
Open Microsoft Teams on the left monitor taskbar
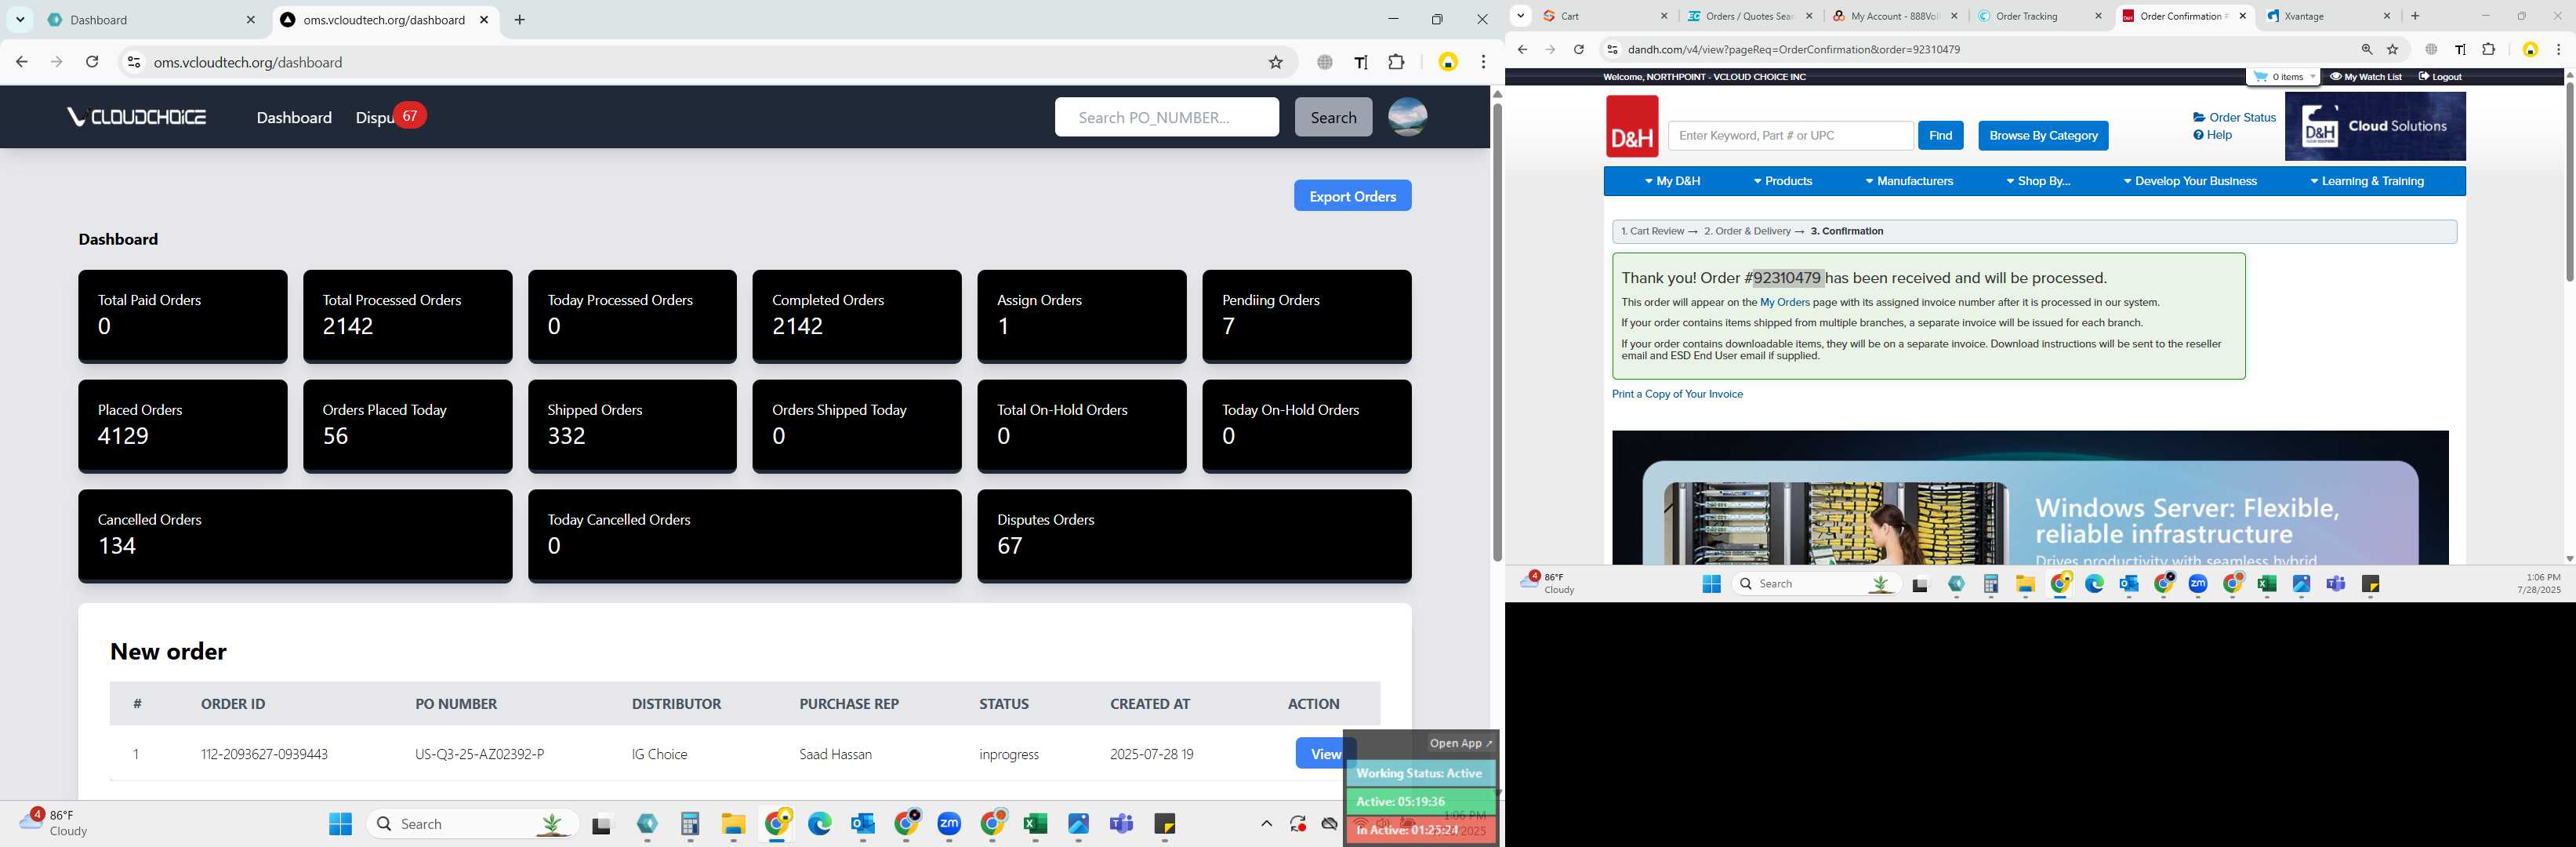[1121, 824]
